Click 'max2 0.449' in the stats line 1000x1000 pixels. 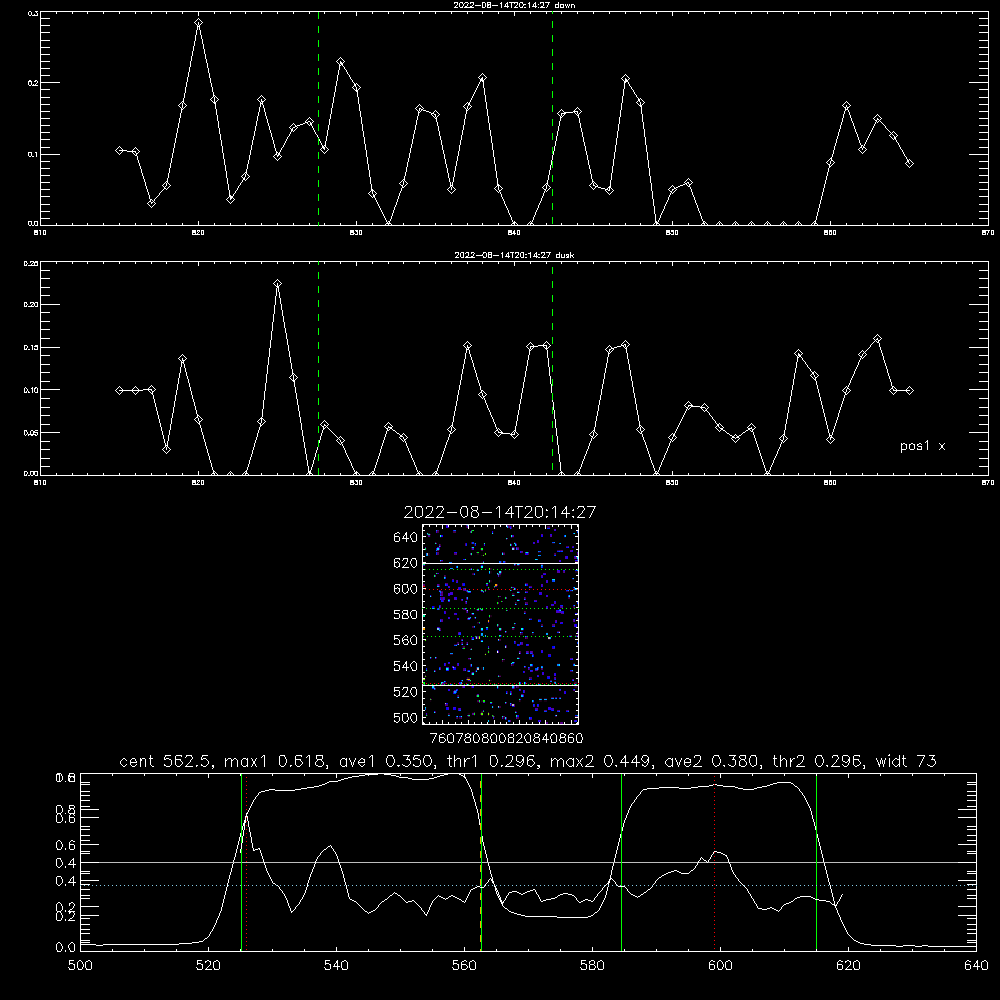click(x=601, y=761)
